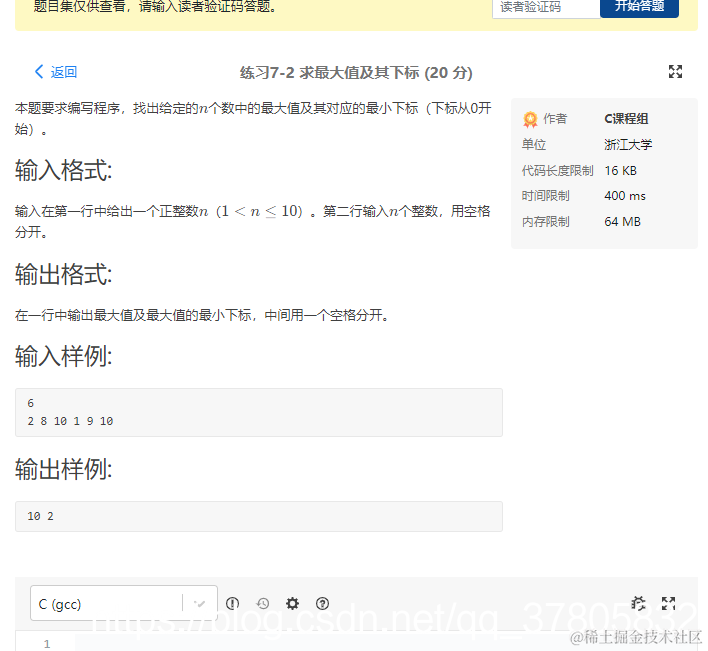Click the 浙江大学 unit text

point(628,144)
